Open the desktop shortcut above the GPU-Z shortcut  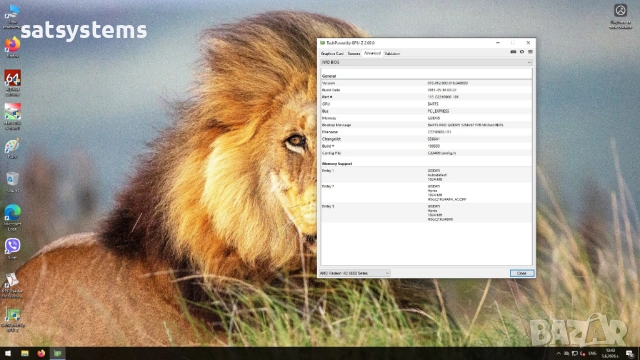(12, 285)
